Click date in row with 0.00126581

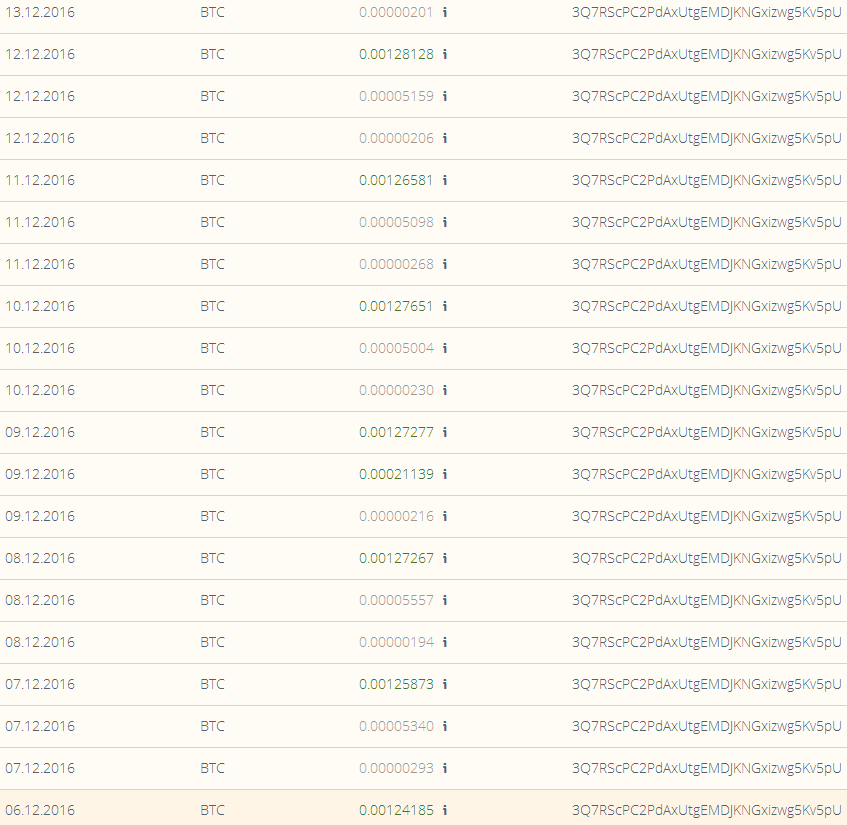pyautogui.click(x=40, y=180)
